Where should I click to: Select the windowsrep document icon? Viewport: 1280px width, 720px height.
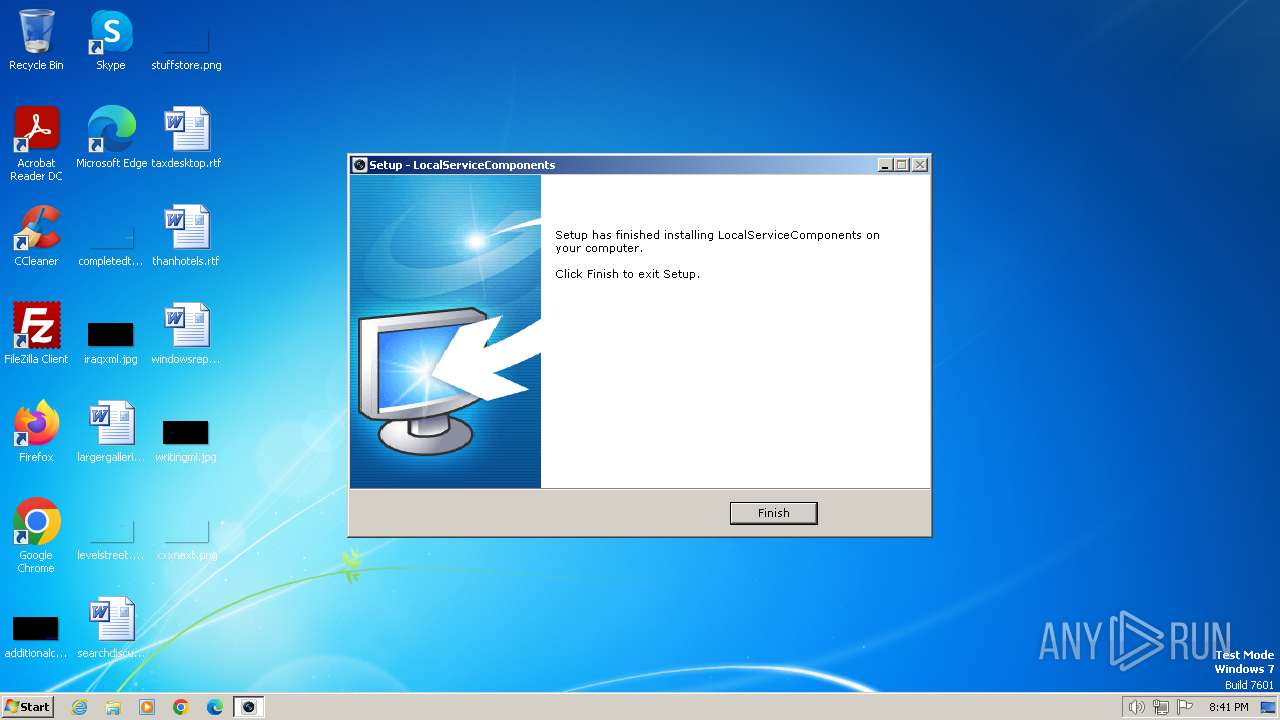tap(186, 333)
